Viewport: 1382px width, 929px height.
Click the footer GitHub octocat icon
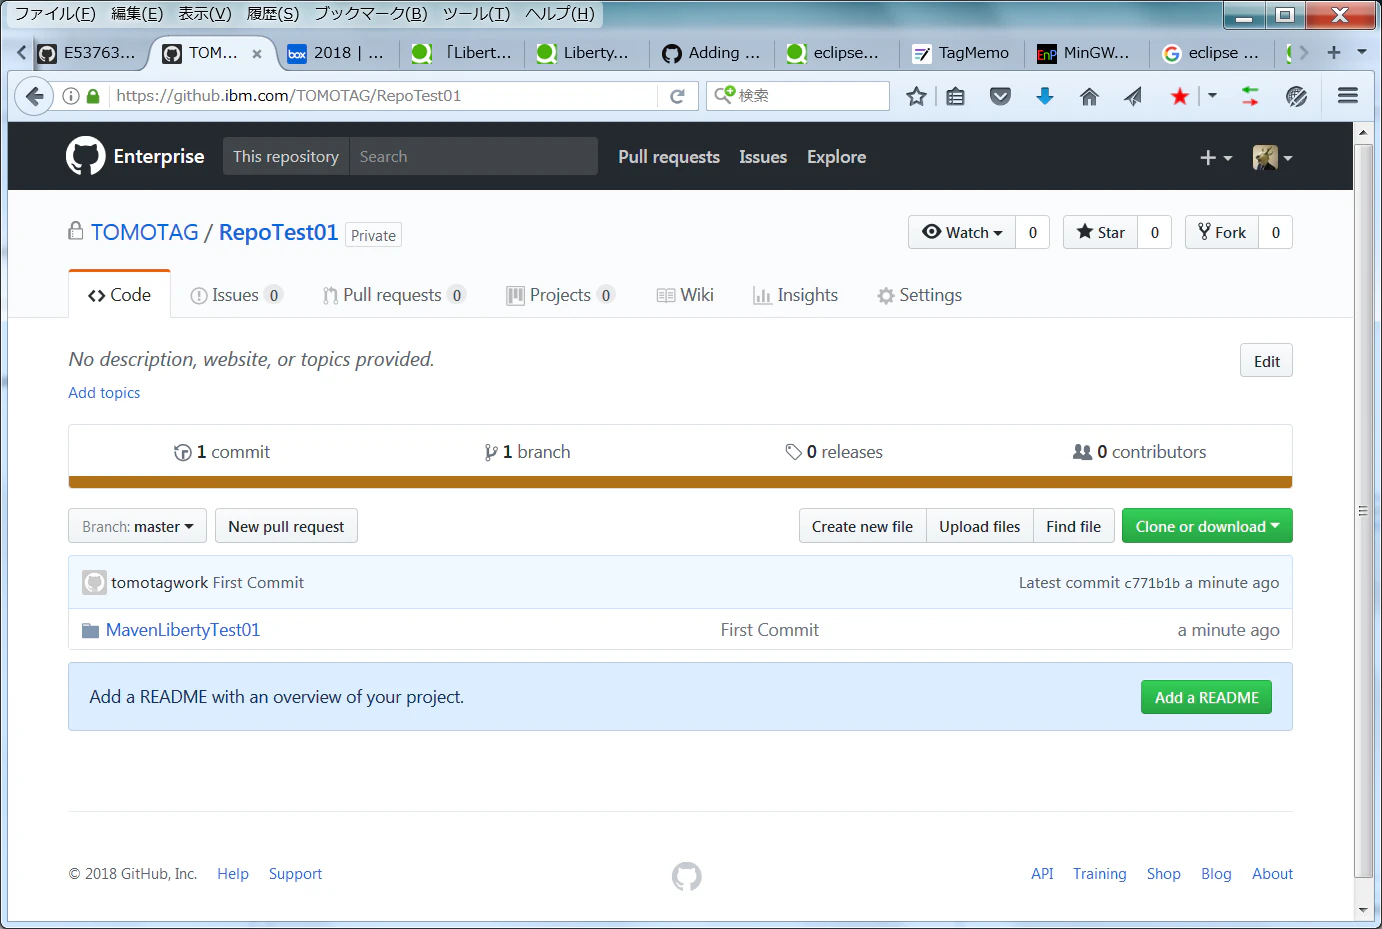click(x=687, y=876)
